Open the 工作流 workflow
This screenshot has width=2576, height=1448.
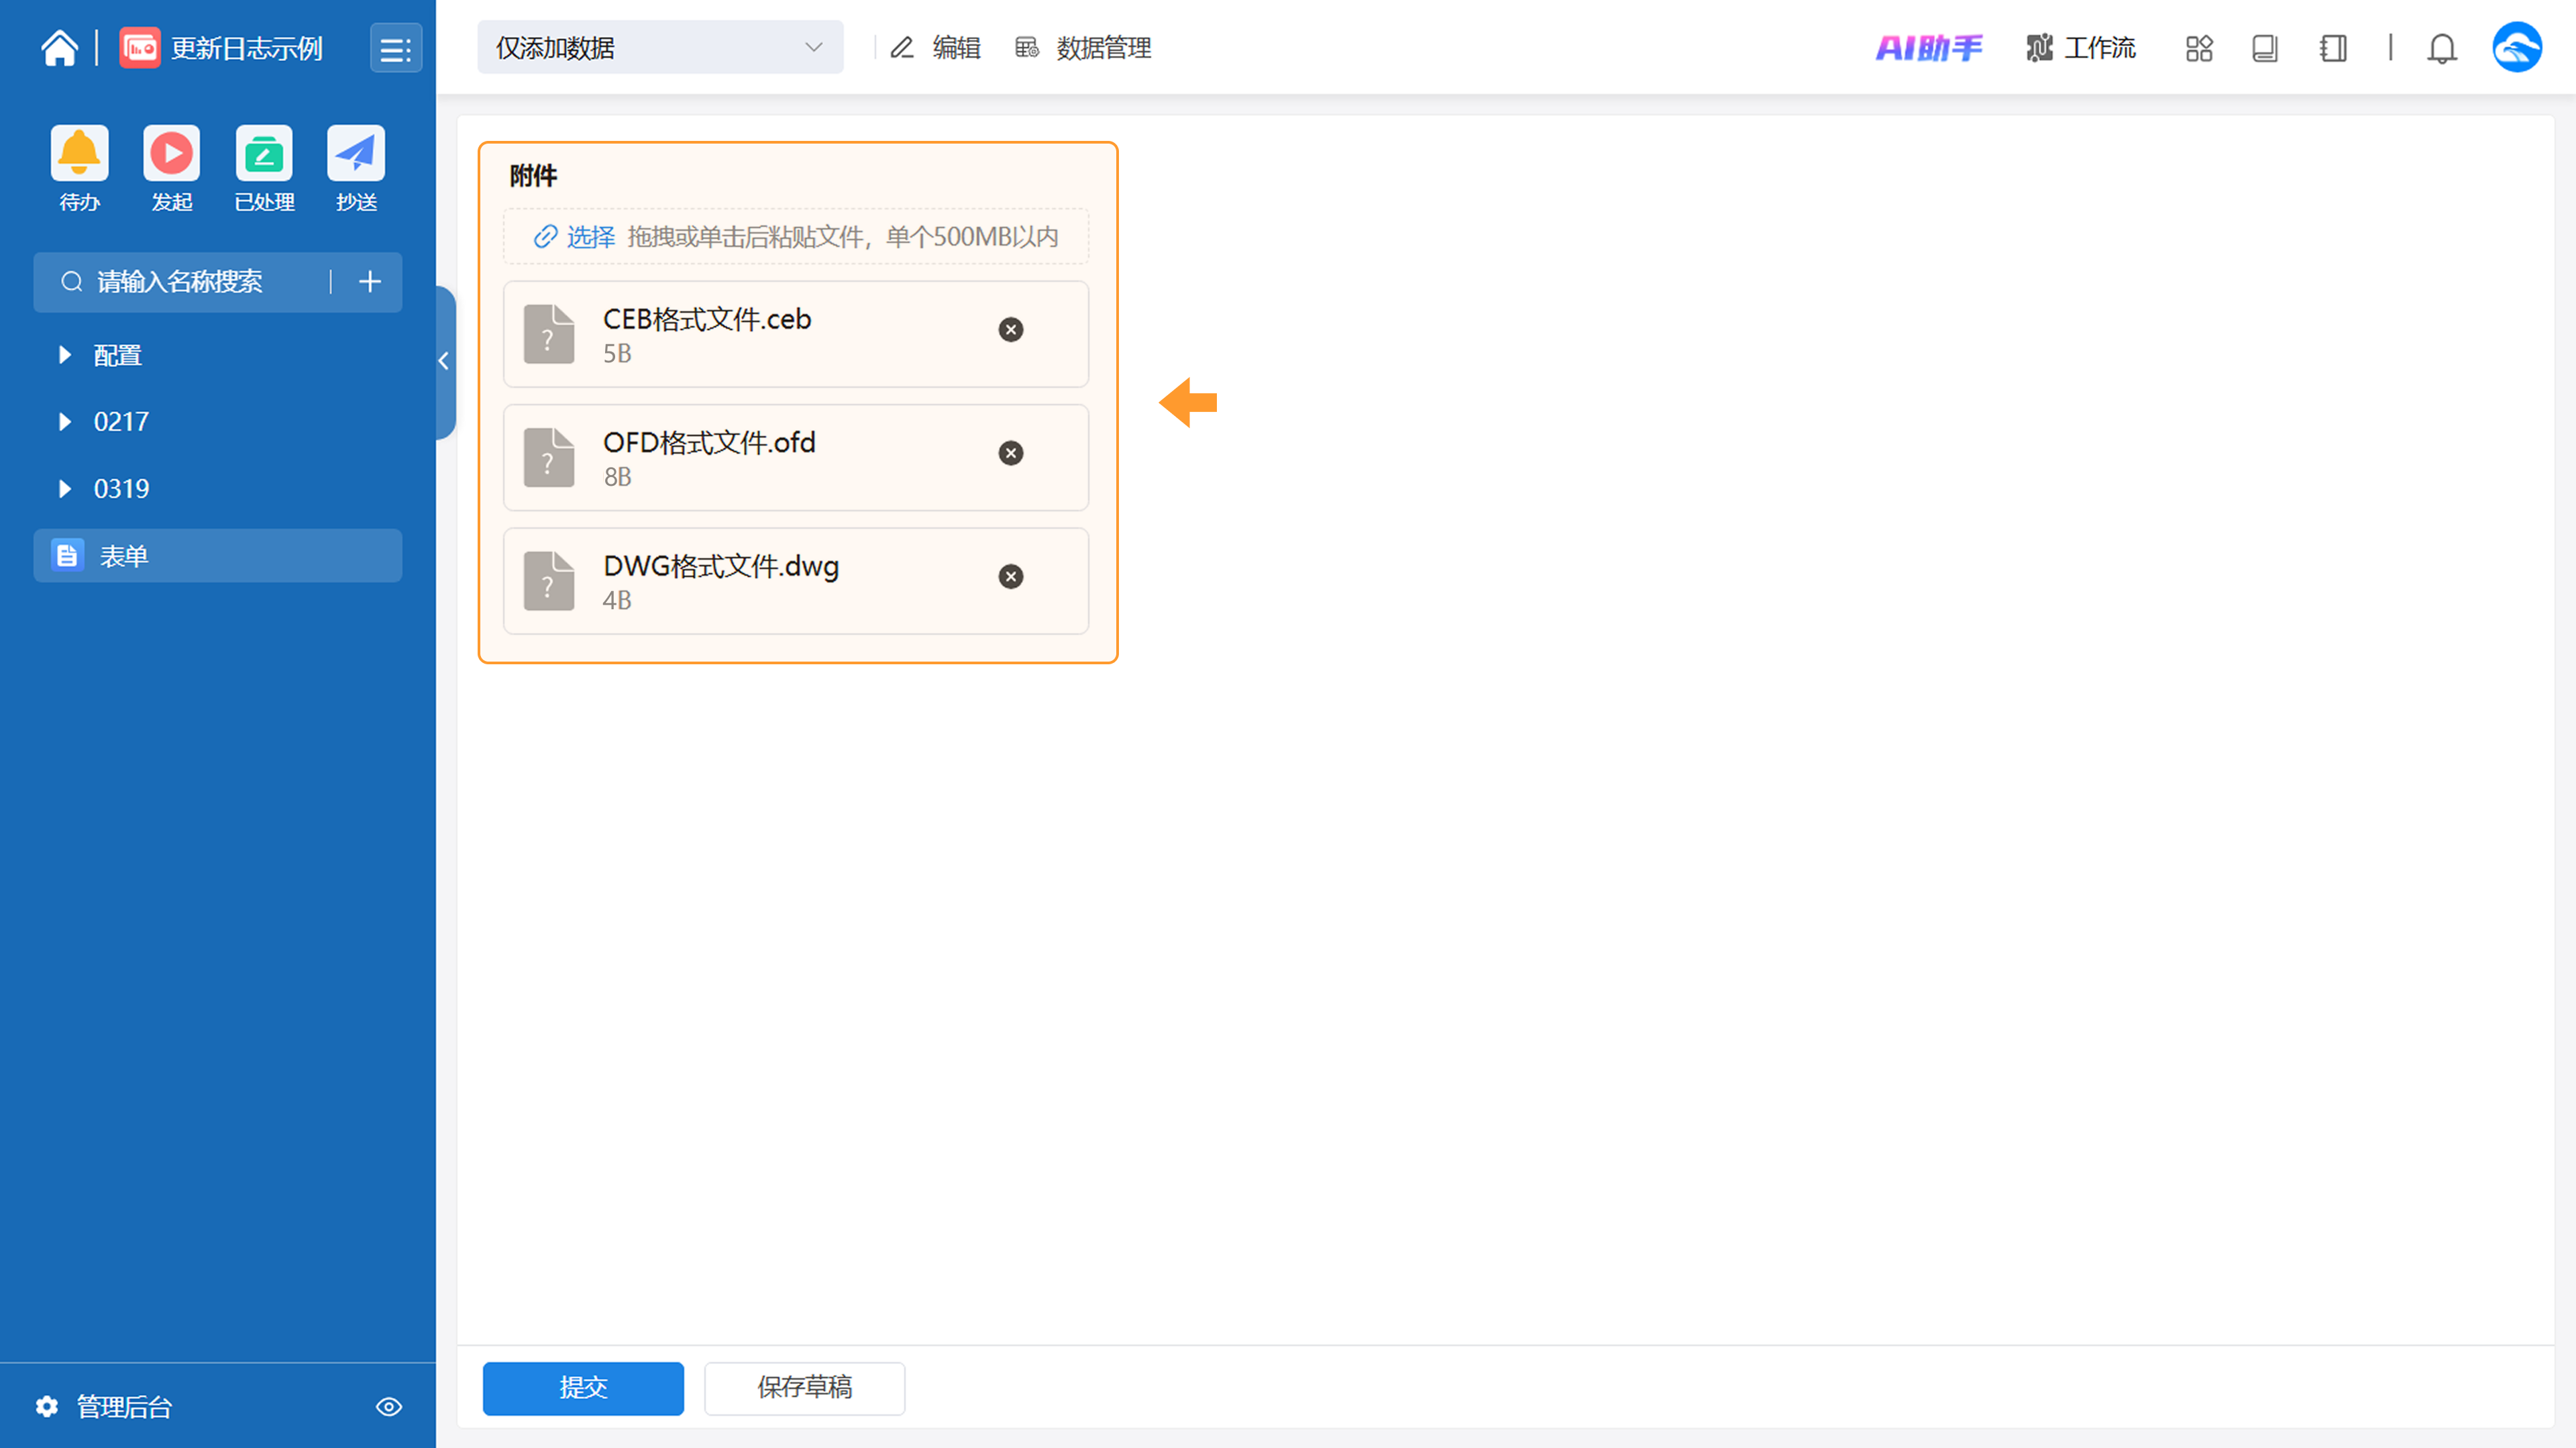pyautogui.click(x=2080, y=48)
